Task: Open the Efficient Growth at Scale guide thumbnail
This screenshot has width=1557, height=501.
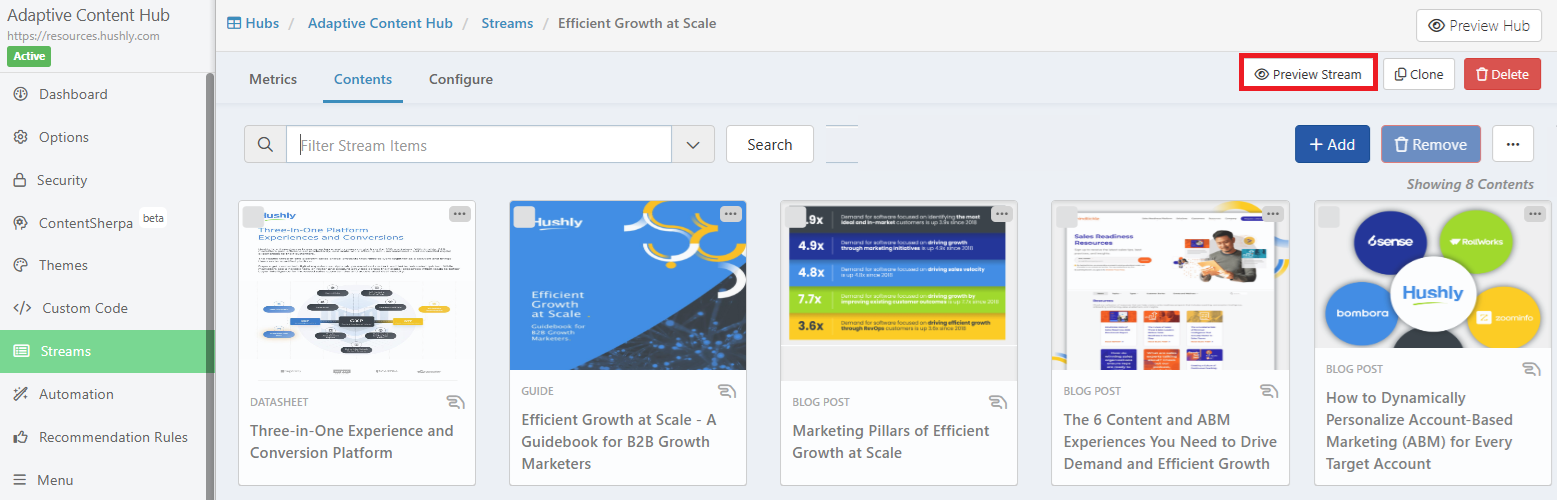Action: pyautogui.click(x=628, y=285)
